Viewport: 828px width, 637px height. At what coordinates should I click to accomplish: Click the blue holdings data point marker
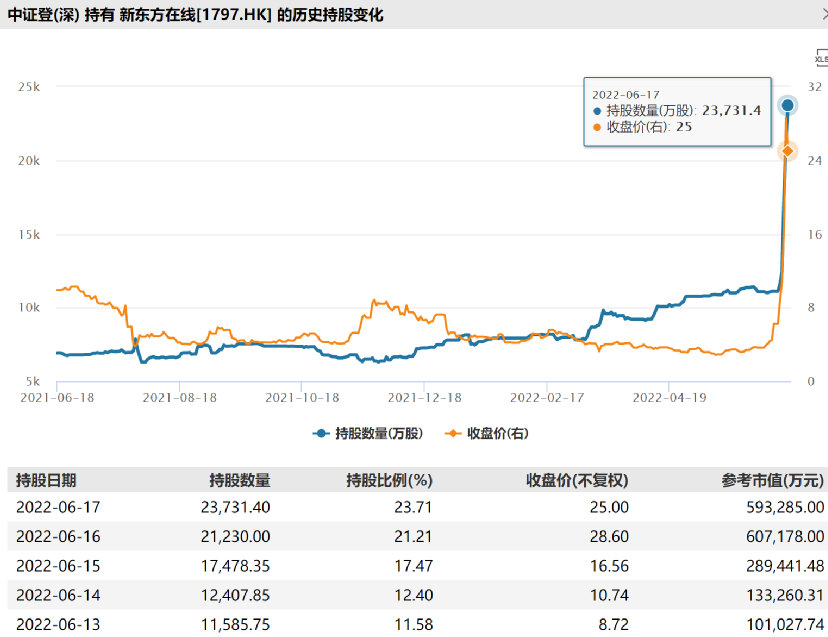[787, 105]
